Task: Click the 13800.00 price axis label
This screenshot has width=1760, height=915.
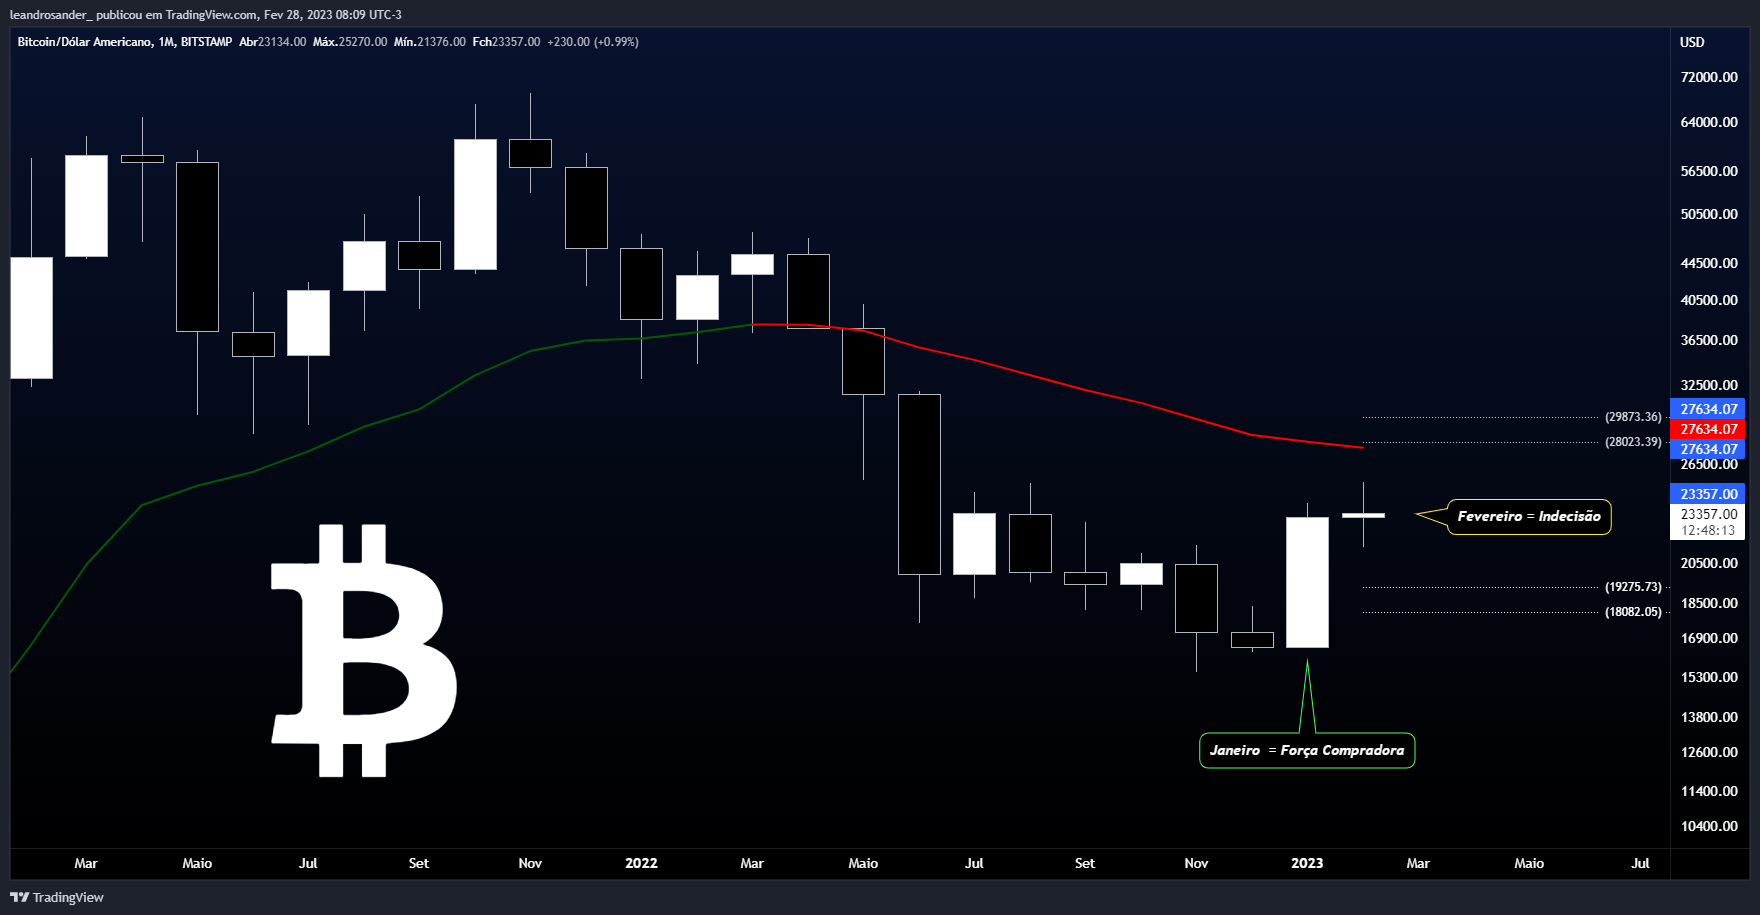Action: 1709,717
